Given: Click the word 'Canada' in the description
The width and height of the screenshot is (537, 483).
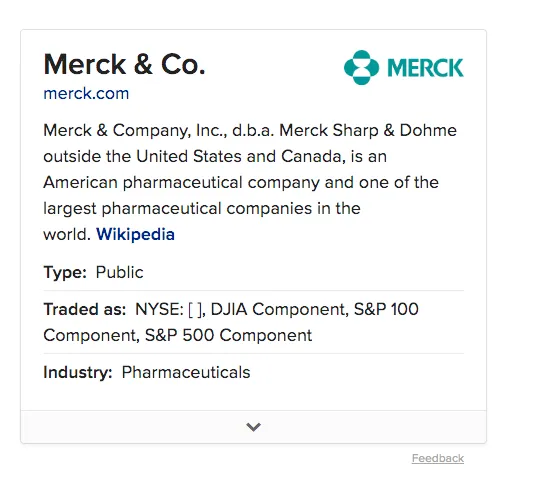Looking at the screenshot, I should (311, 157).
